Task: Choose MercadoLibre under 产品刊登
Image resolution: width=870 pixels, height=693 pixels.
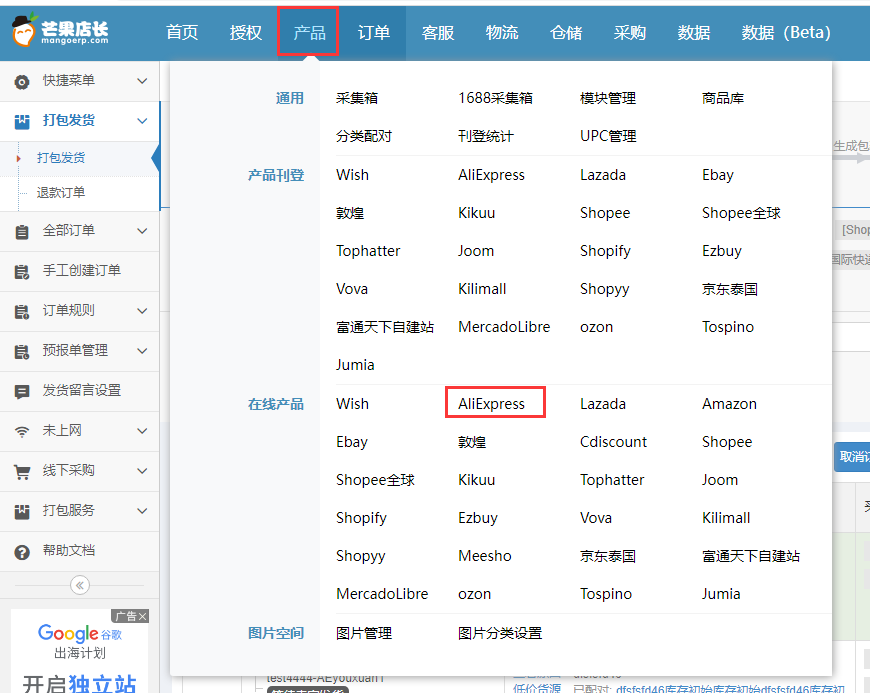Action: coord(504,327)
